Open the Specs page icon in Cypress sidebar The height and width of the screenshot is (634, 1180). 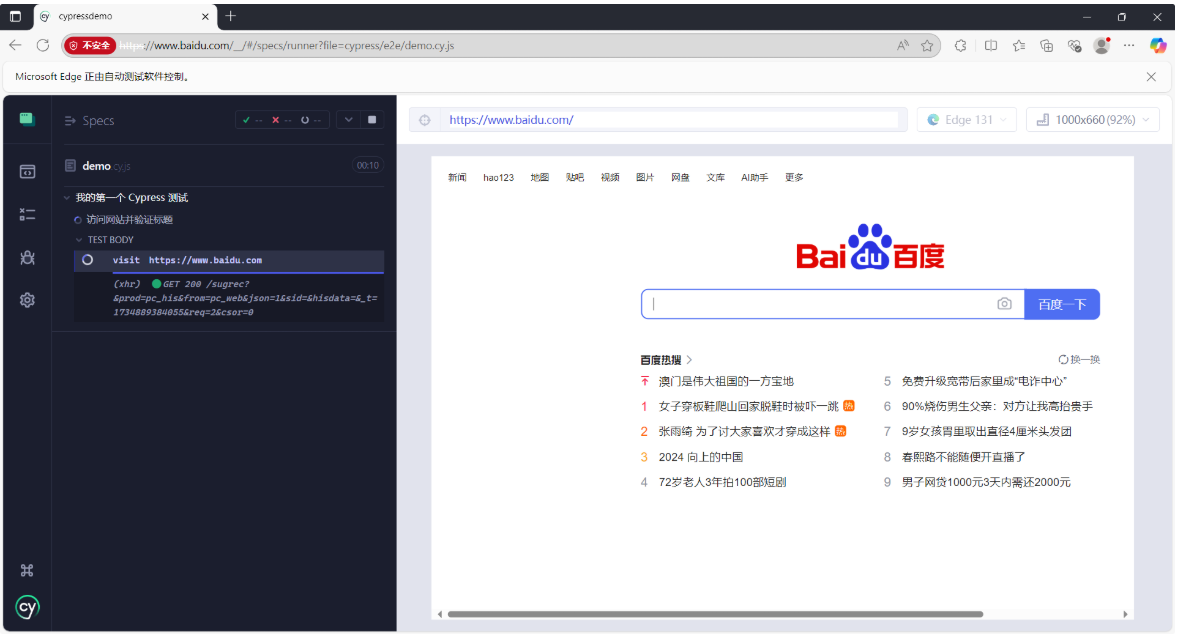coord(27,172)
